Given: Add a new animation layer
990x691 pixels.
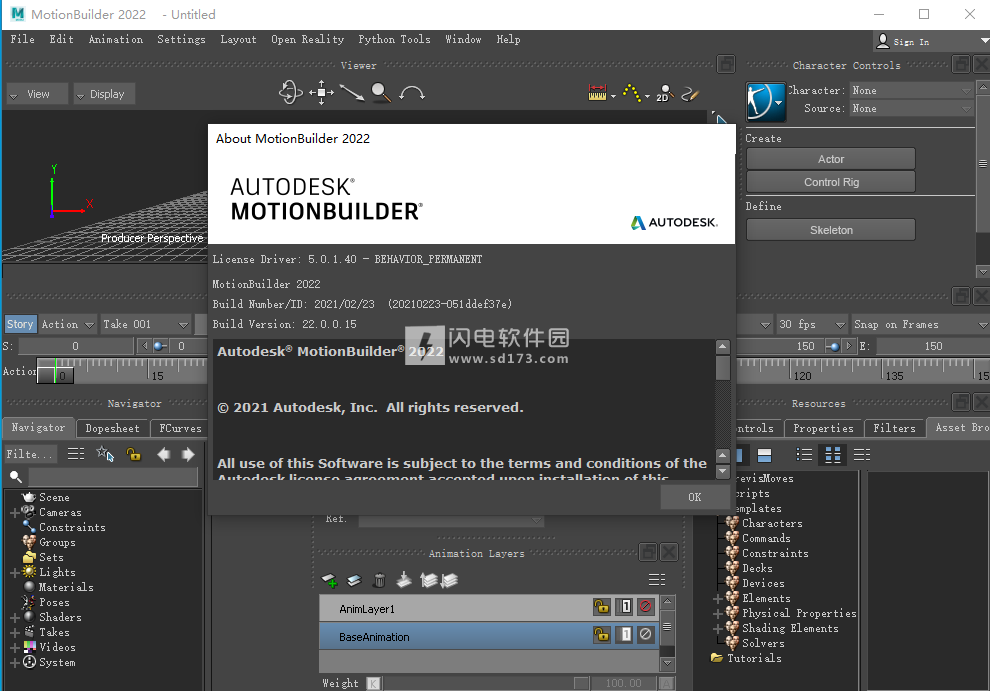Looking at the screenshot, I should coord(330,580).
